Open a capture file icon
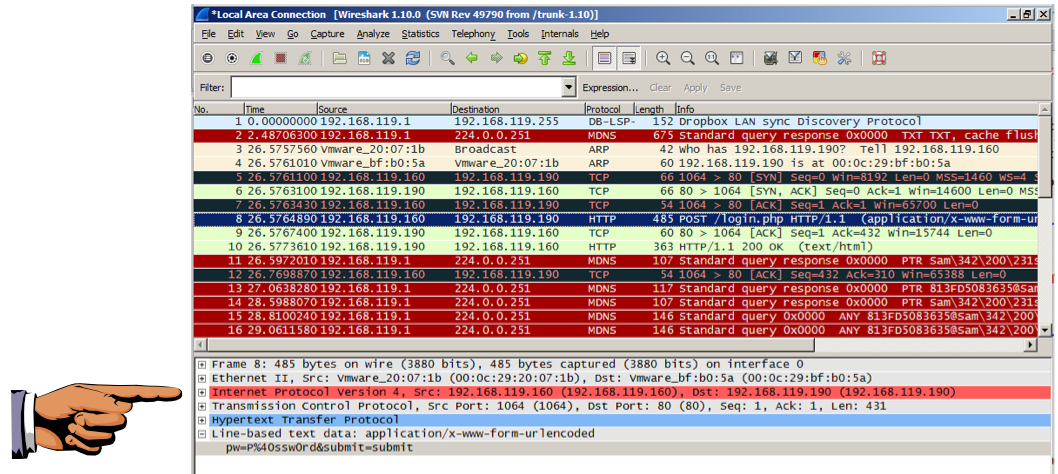This screenshot has height=474, width=1058. point(339,59)
